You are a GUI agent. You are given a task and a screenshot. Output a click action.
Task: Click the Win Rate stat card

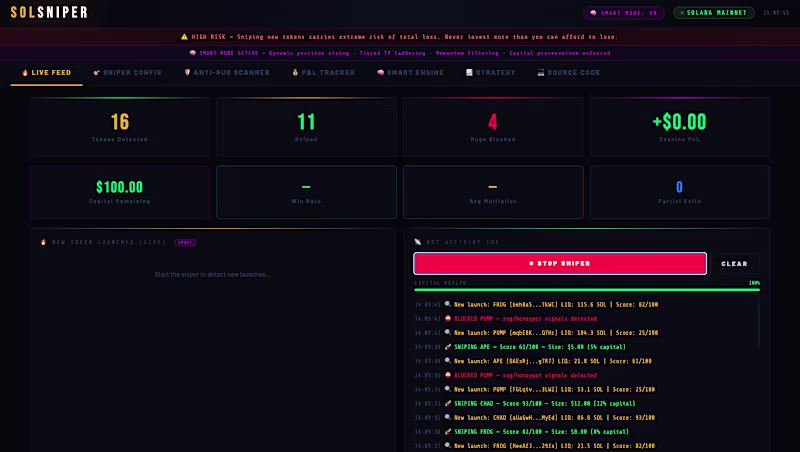pyautogui.click(x=306, y=192)
